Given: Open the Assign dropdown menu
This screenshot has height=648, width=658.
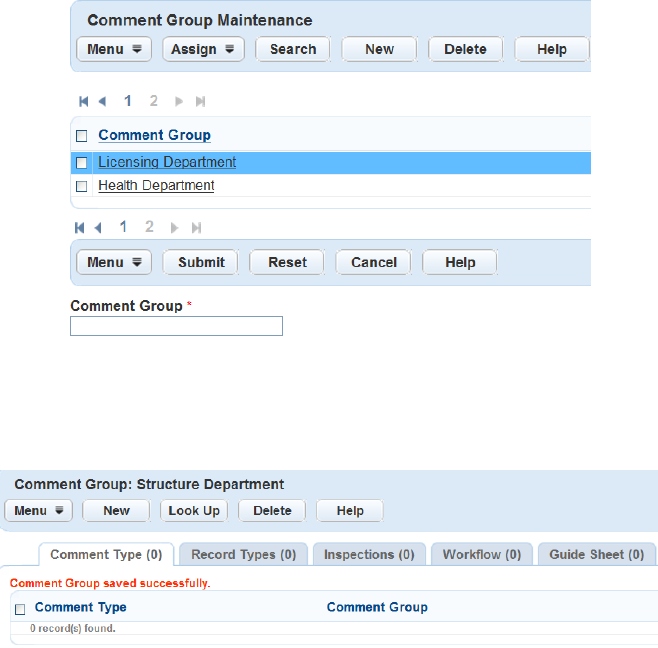Looking at the screenshot, I should tap(203, 49).
